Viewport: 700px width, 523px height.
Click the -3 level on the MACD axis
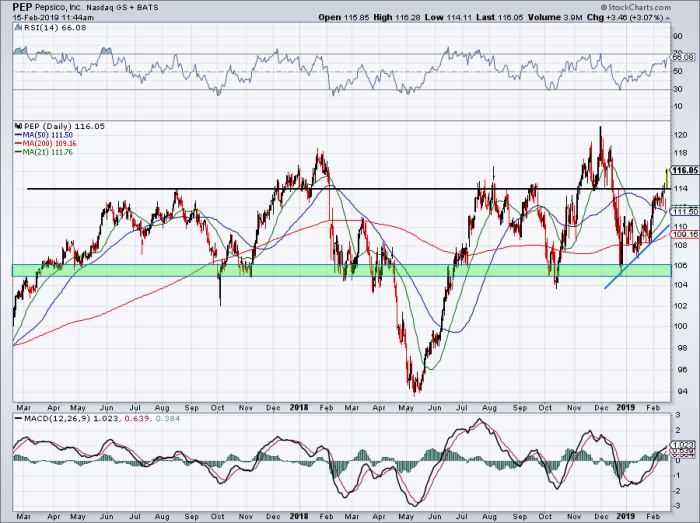pyautogui.click(x=677, y=506)
